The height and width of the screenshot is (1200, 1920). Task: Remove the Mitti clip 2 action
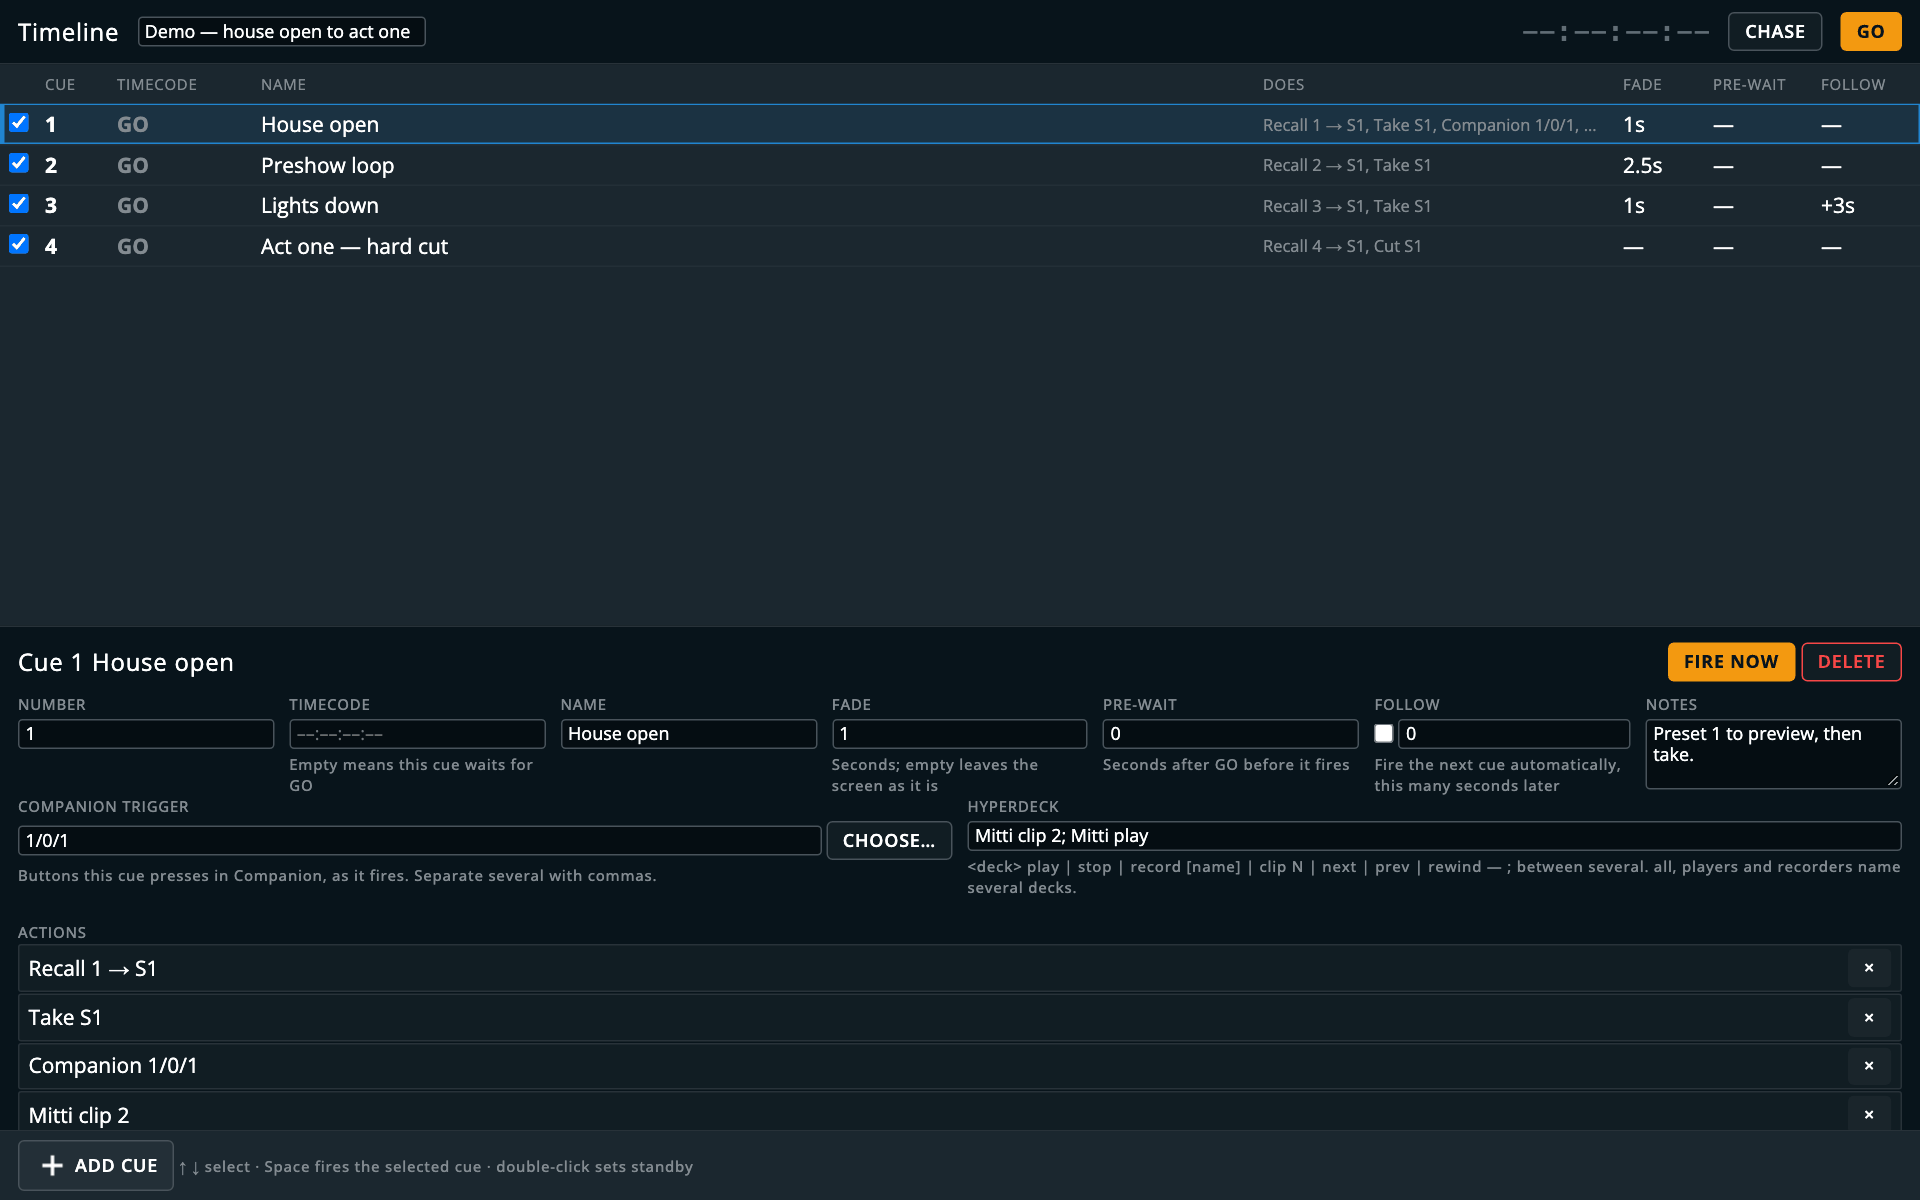click(x=1868, y=1114)
